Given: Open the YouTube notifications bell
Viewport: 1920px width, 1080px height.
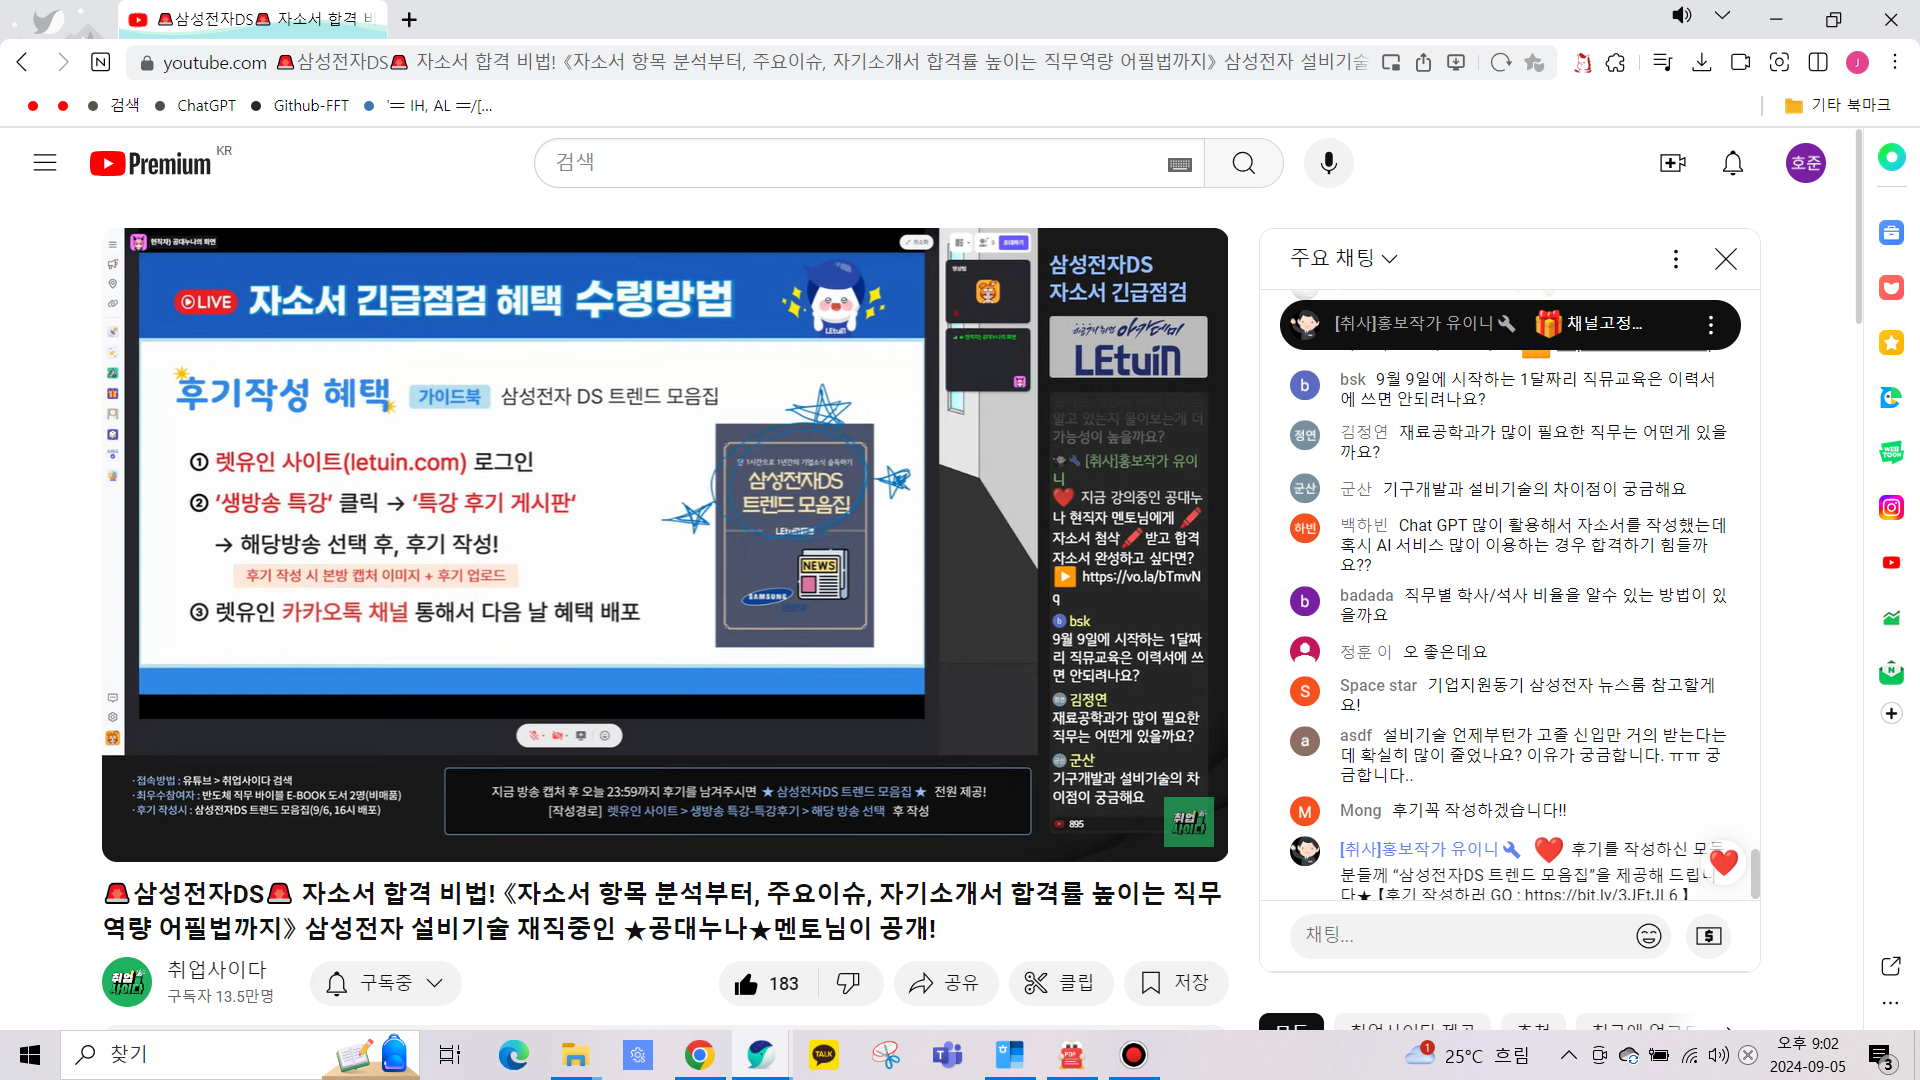Looking at the screenshot, I should (x=1732, y=163).
